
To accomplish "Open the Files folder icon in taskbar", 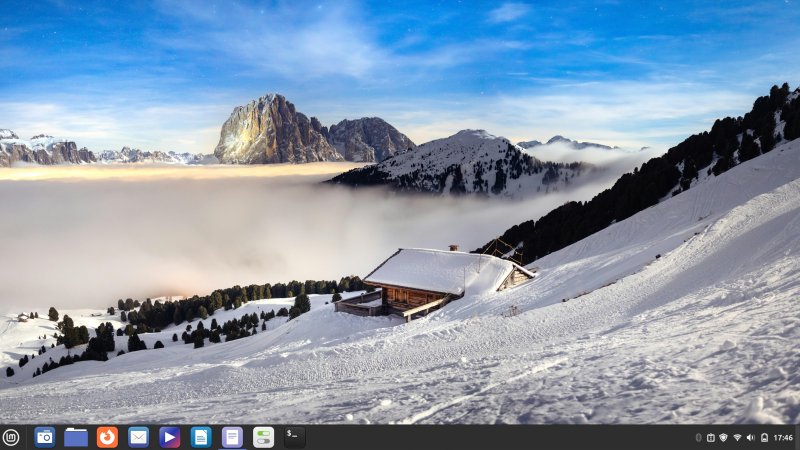I will [x=76, y=437].
